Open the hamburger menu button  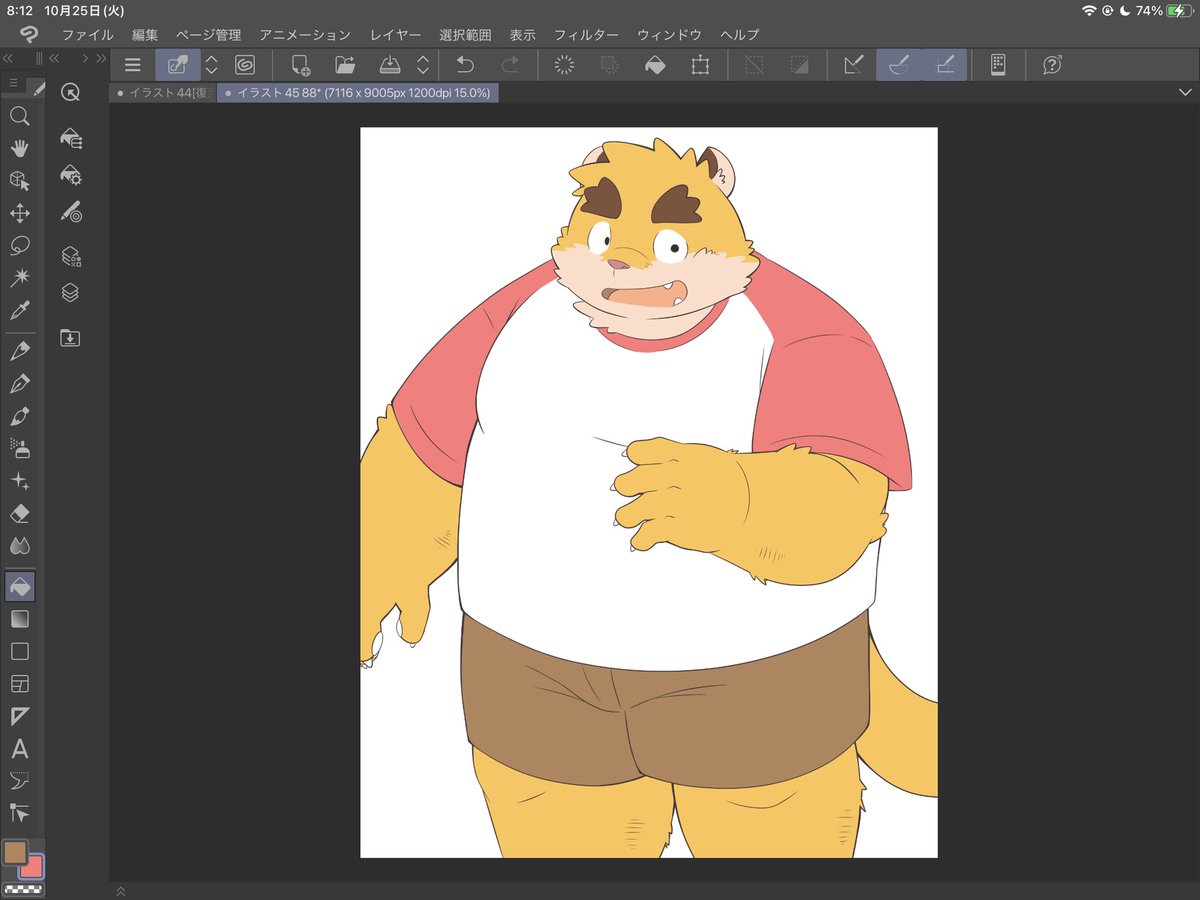(x=132, y=65)
